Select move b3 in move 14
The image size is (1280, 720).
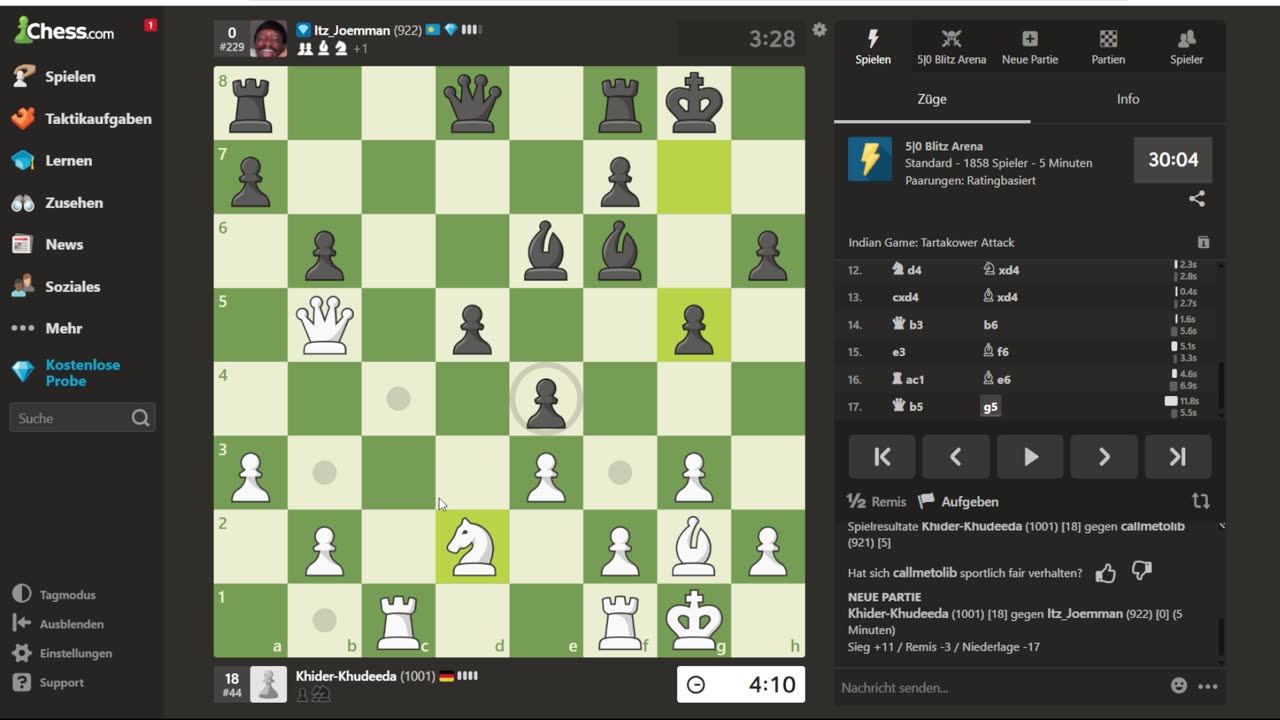point(907,324)
